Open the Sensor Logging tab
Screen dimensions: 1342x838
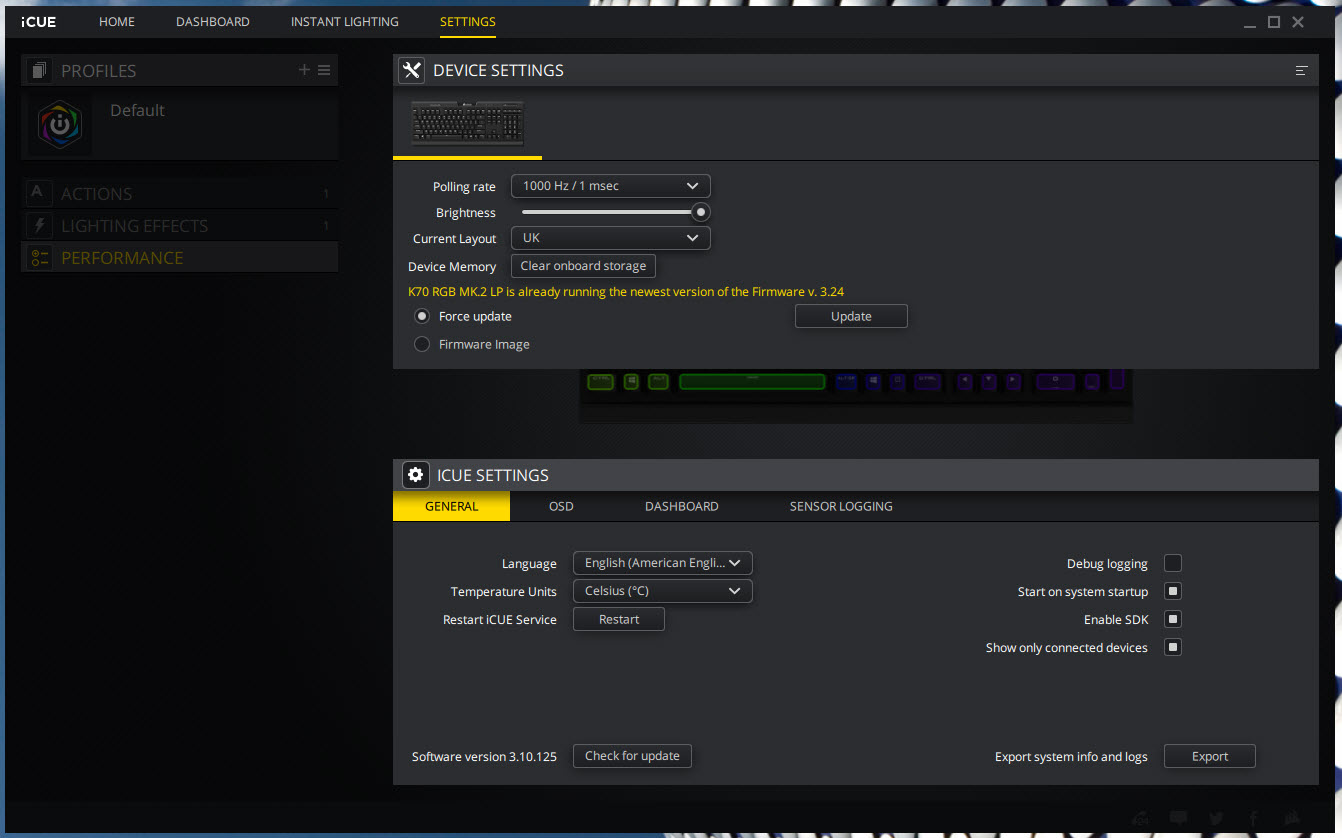coord(841,506)
